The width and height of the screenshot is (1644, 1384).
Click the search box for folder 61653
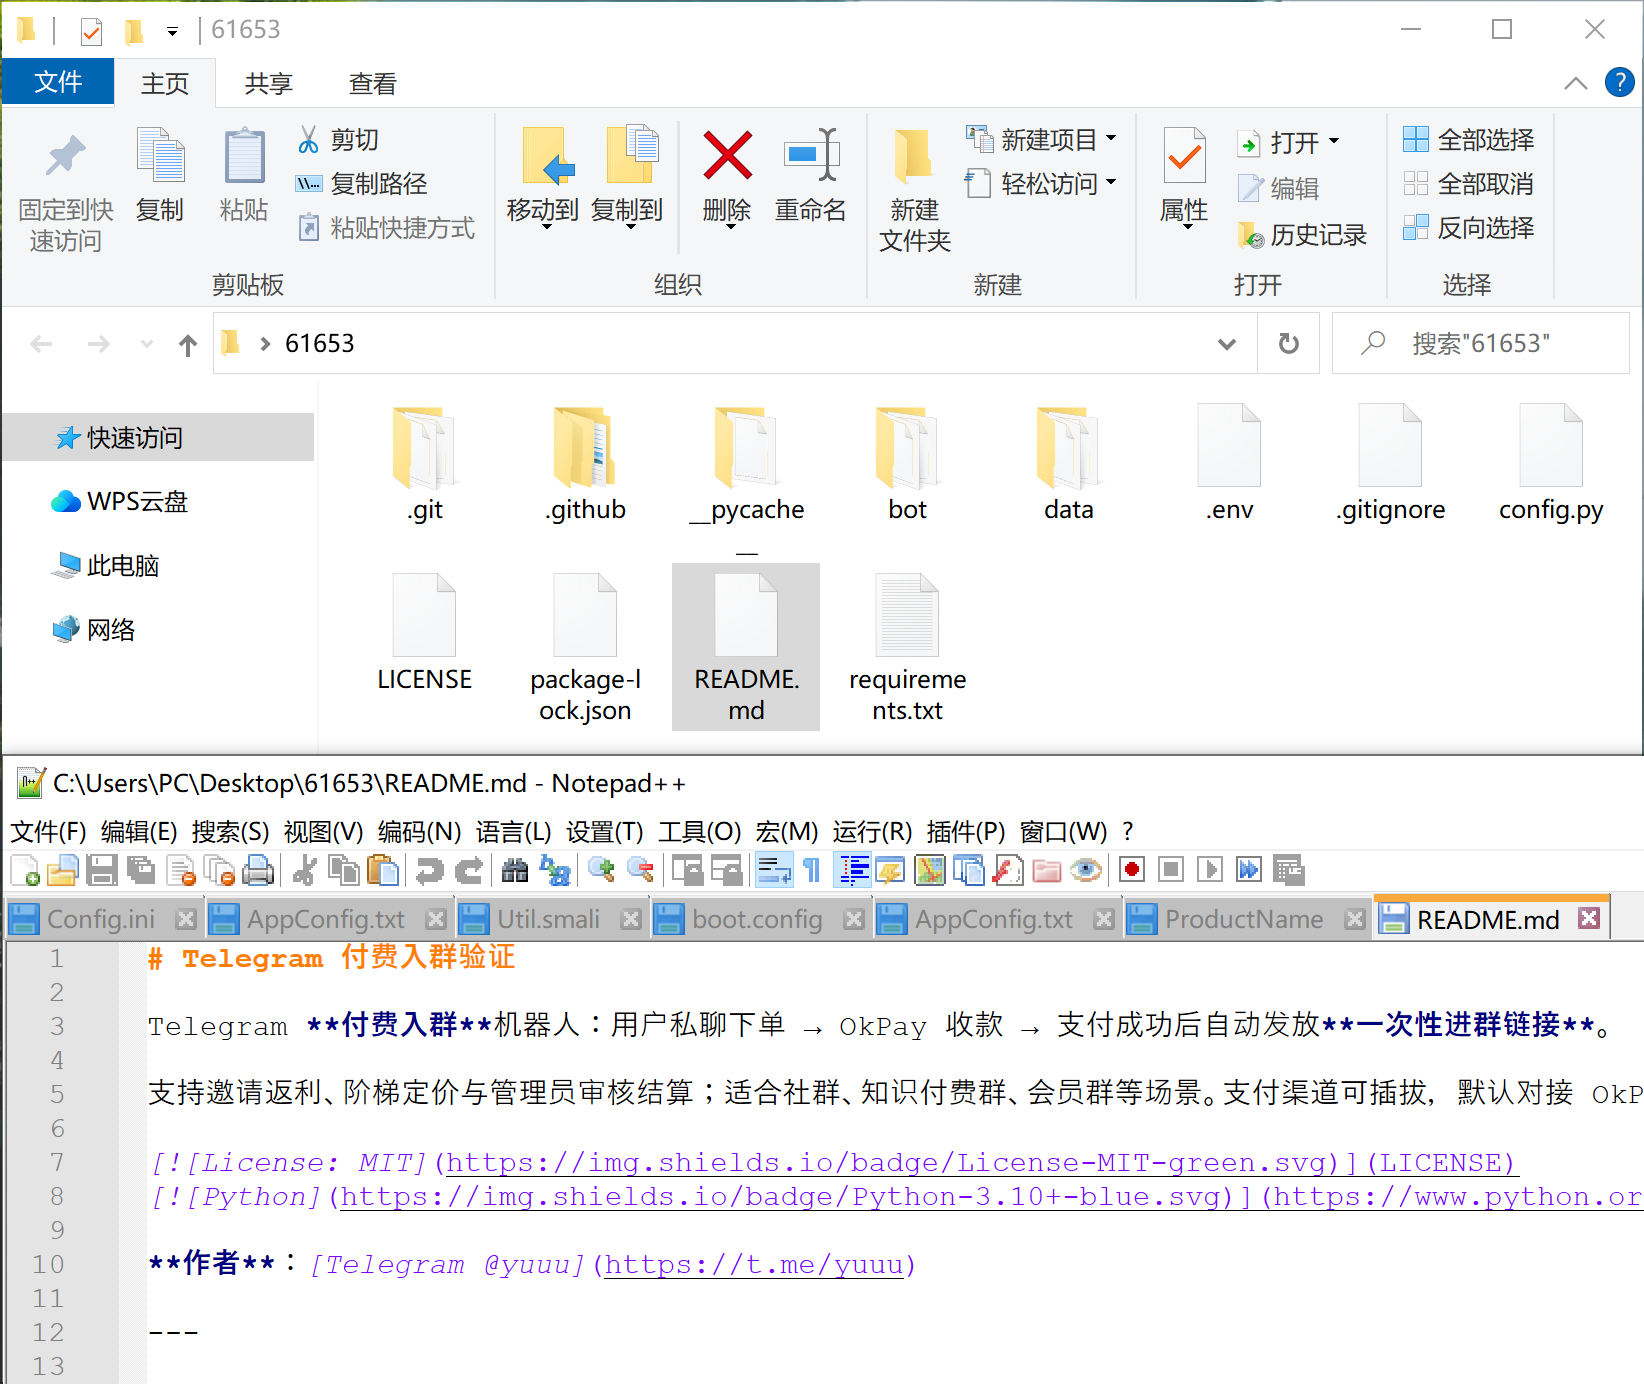coord(1481,344)
